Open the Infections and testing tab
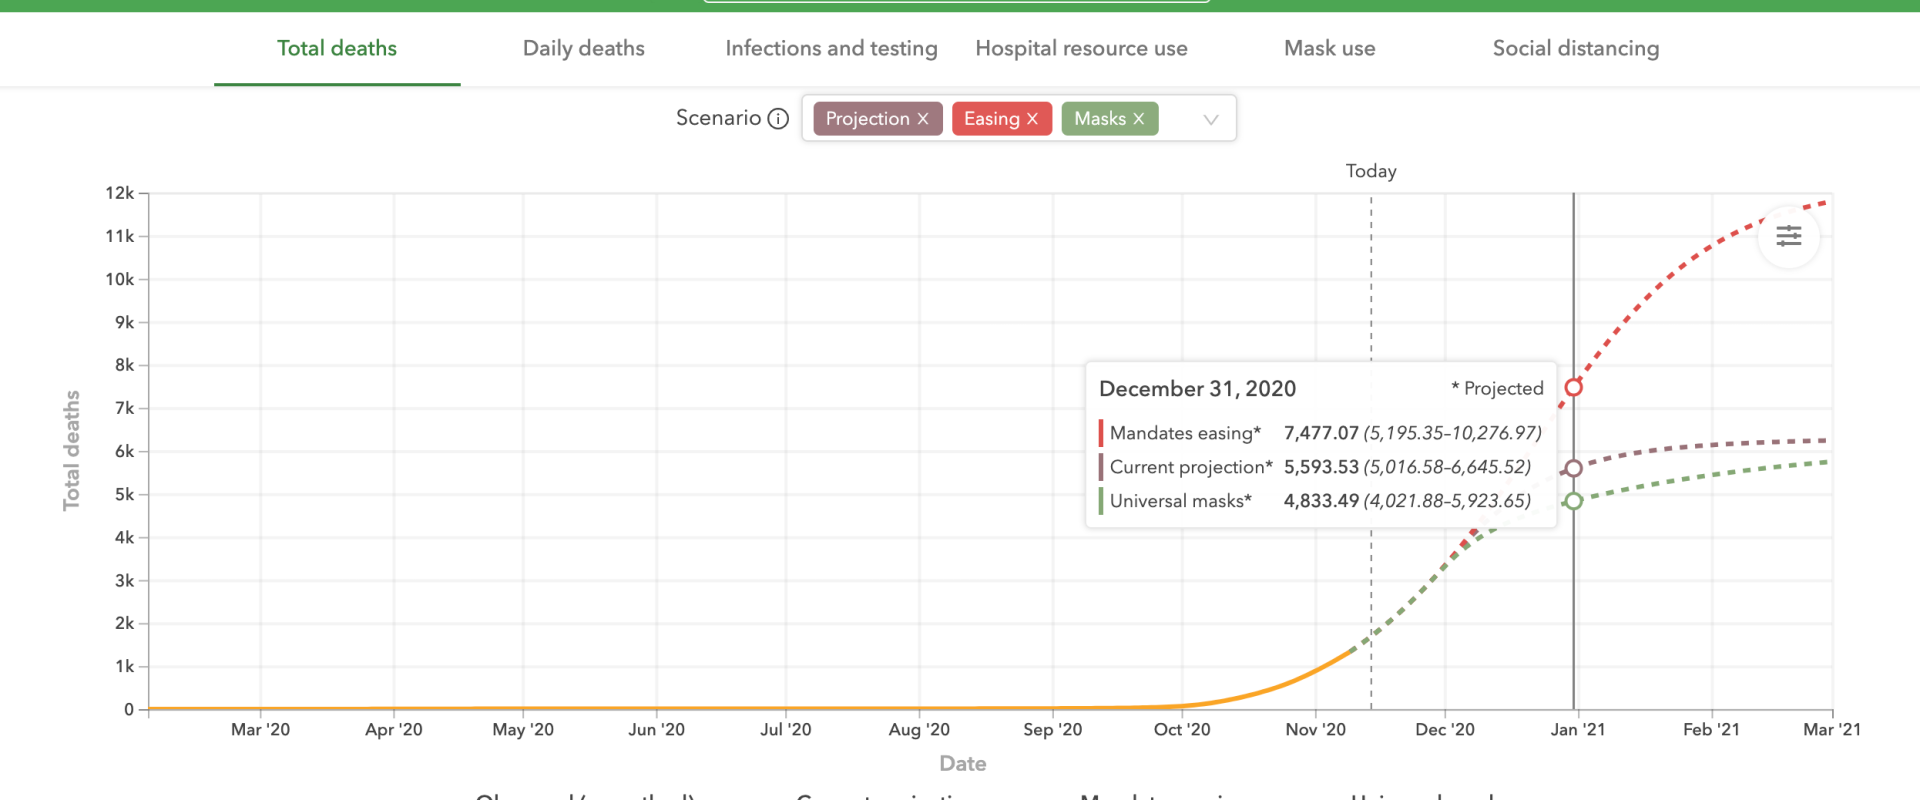This screenshot has width=1920, height=800. coord(831,48)
